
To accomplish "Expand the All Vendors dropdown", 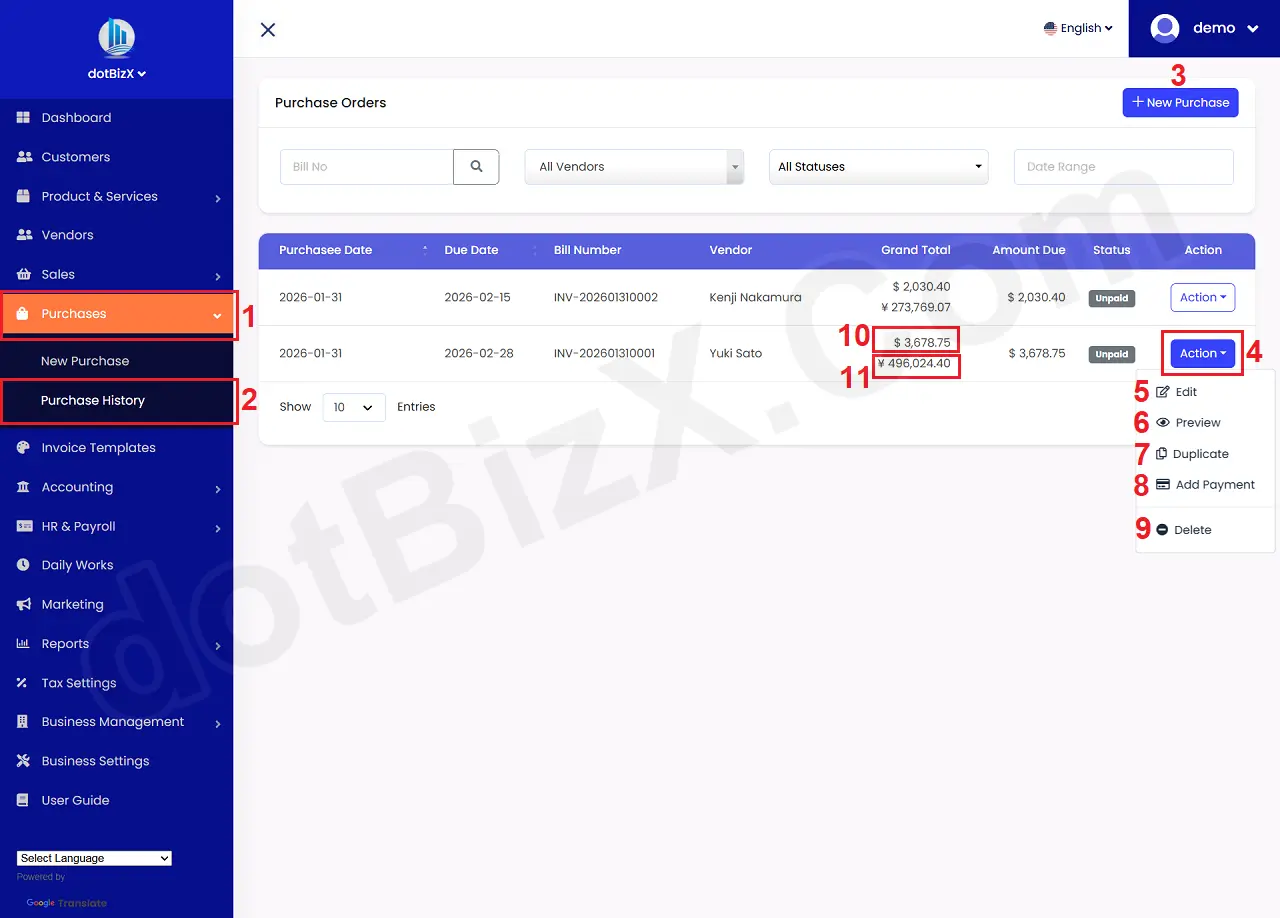I will 634,167.
